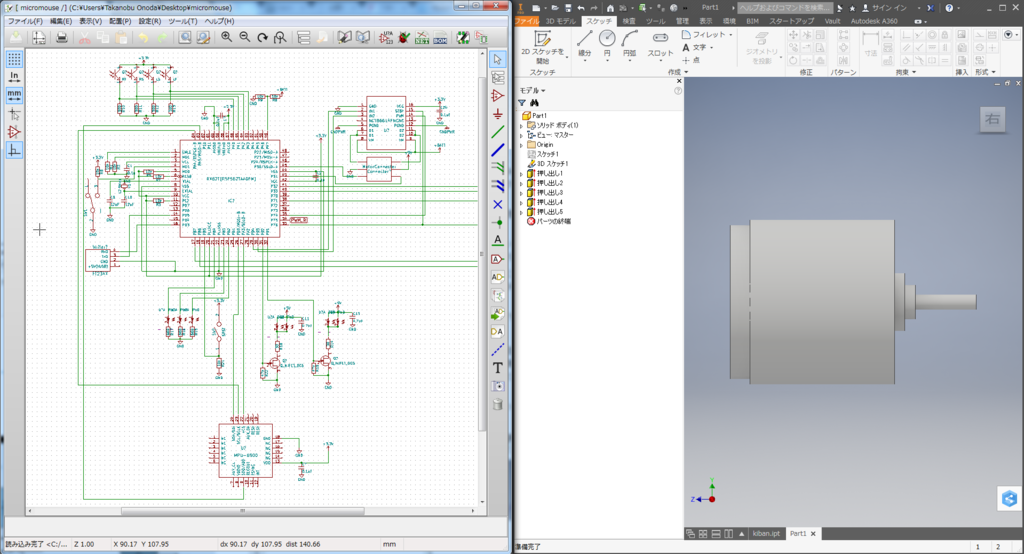Open the ツール(T) menu in KiCad
Image resolution: width=1024 pixels, height=554 pixels.
pos(183,21)
